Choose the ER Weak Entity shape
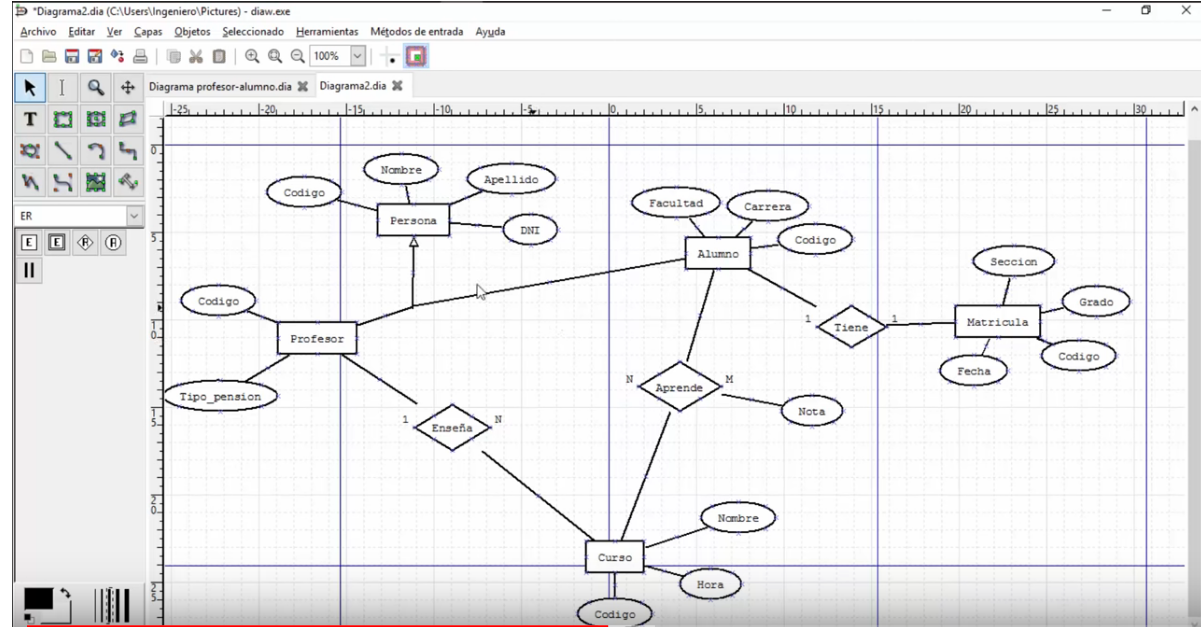Image resolution: width=1201 pixels, height=627 pixels. coord(58,242)
